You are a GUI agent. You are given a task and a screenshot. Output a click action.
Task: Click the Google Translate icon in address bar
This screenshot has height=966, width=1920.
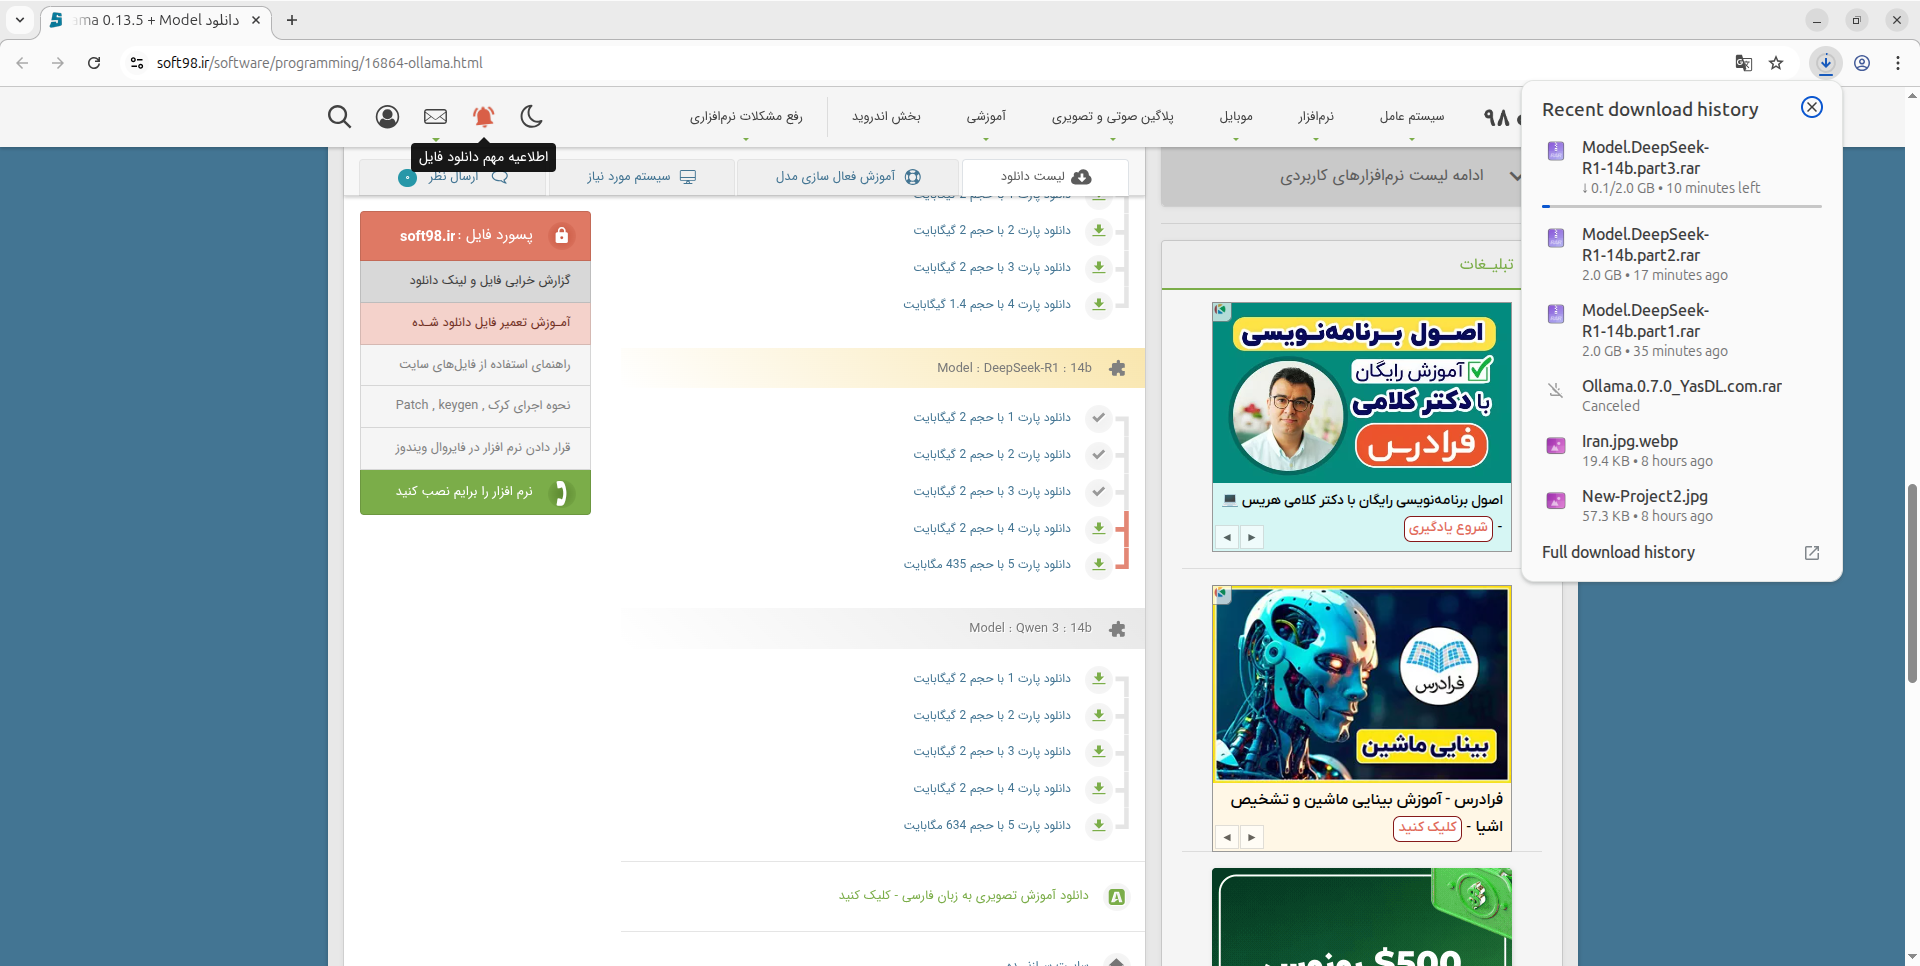click(x=1744, y=63)
